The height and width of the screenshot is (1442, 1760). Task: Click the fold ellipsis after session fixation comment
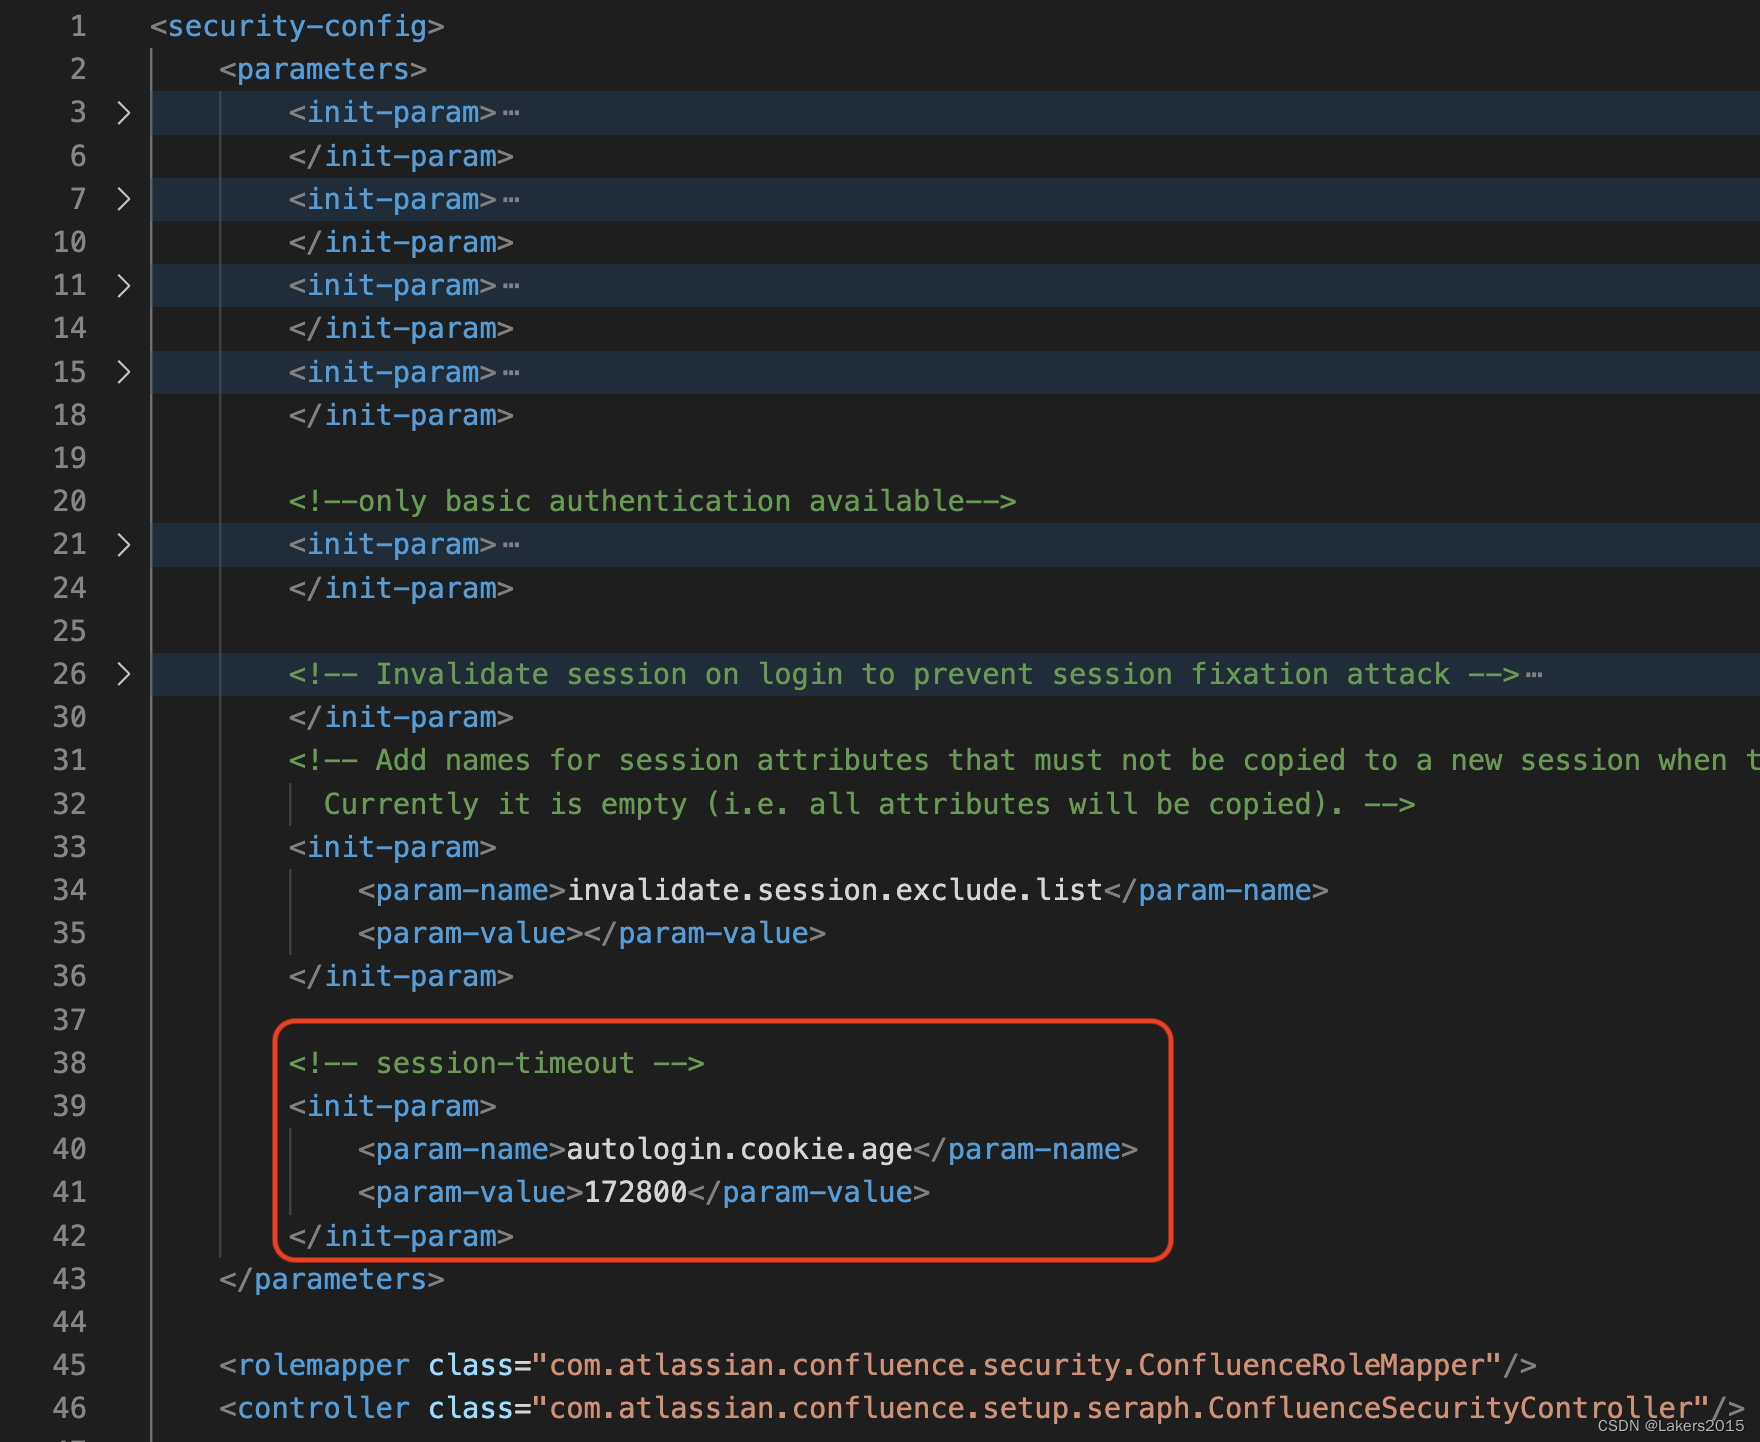[x=1534, y=675]
